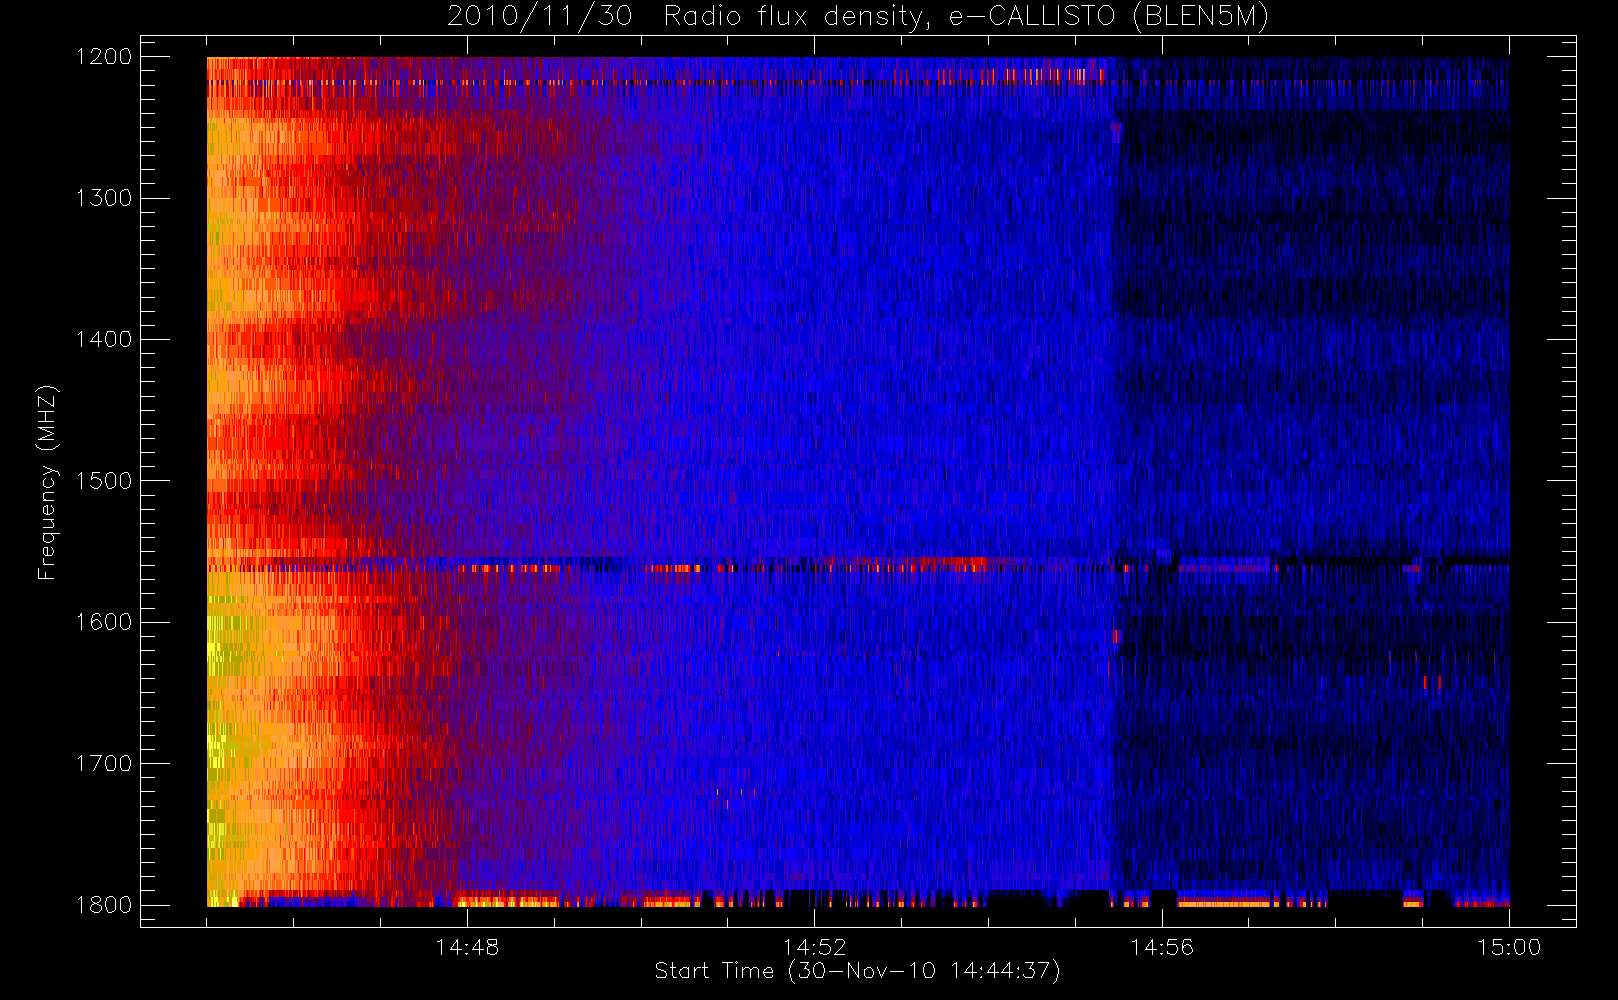1618x1000 pixels.
Task: Click the 14:56 time tick label
Action: (1162, 947)
